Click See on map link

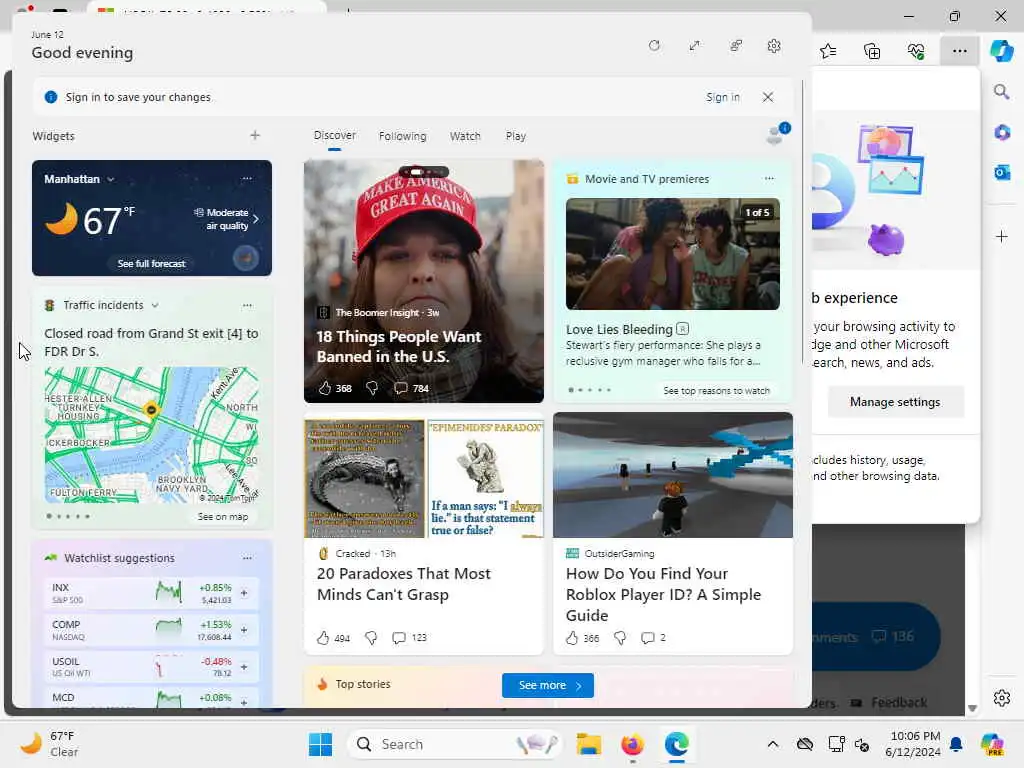[x=223, y=517]
